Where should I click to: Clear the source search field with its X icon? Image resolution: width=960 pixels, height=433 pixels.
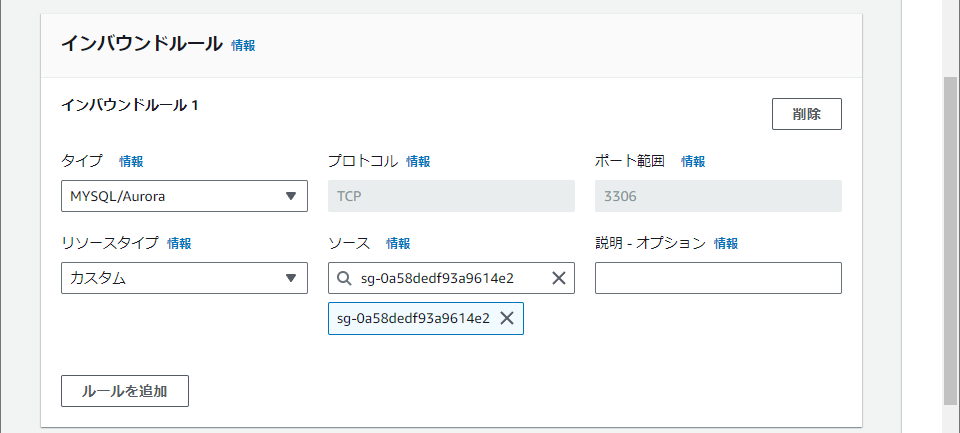click(558, 279)
